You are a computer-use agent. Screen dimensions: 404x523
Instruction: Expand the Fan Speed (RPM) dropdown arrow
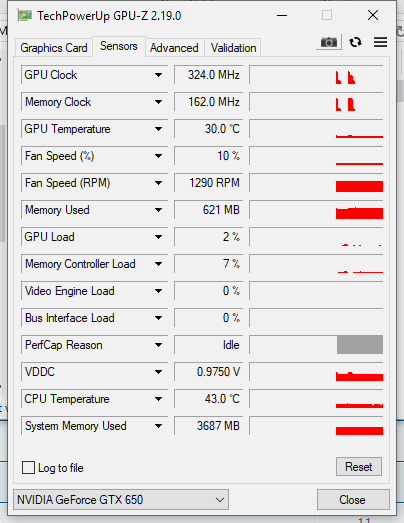pyautogui.click(x=158, y=183)
